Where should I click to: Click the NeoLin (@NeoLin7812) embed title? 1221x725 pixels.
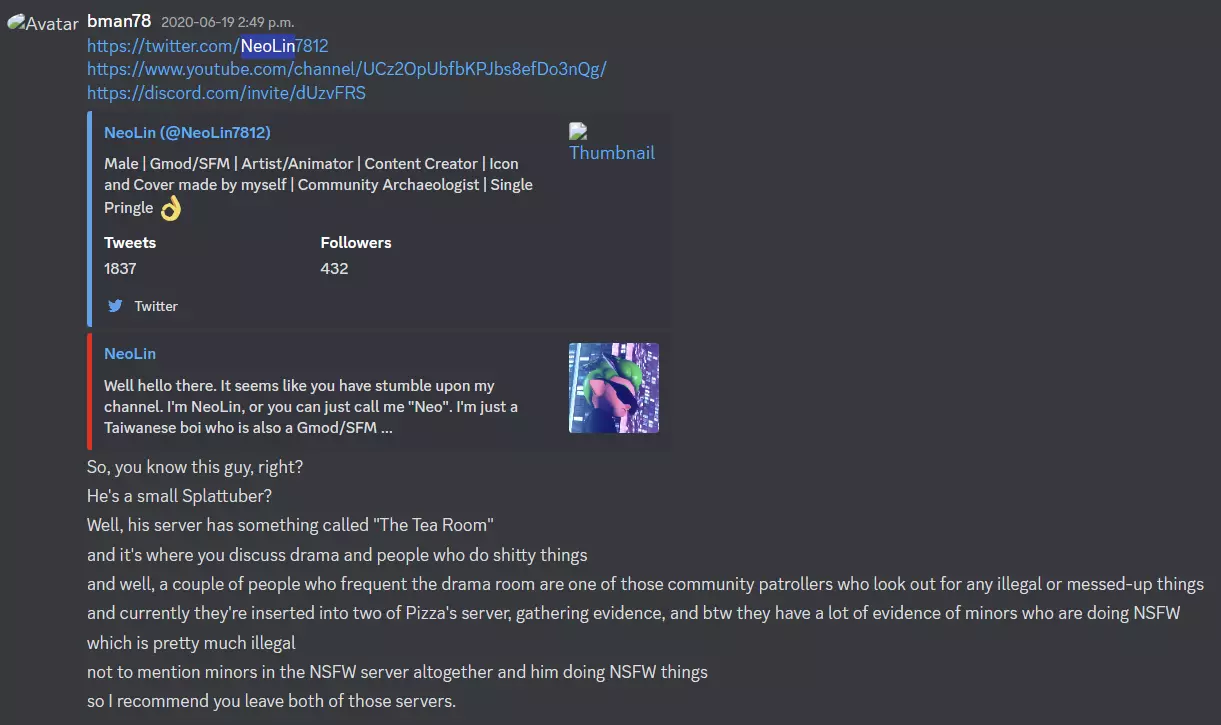187,132
